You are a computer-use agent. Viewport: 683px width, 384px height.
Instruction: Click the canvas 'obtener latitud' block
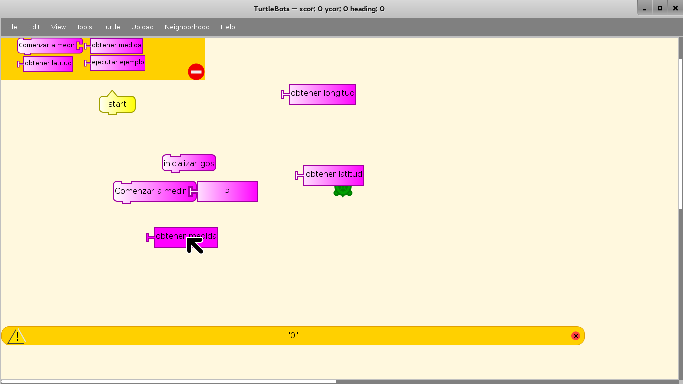[x=330, y=175]
